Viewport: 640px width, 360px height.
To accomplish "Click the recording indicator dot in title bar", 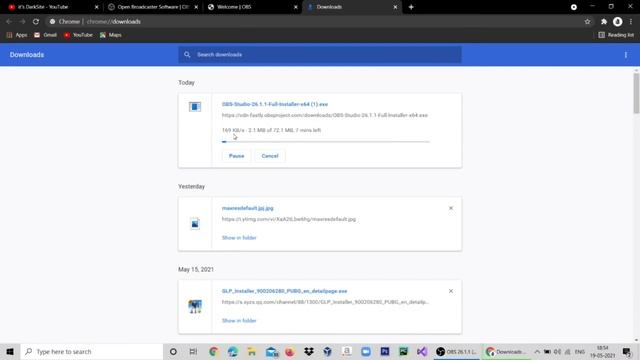I will tap(574, 7).
